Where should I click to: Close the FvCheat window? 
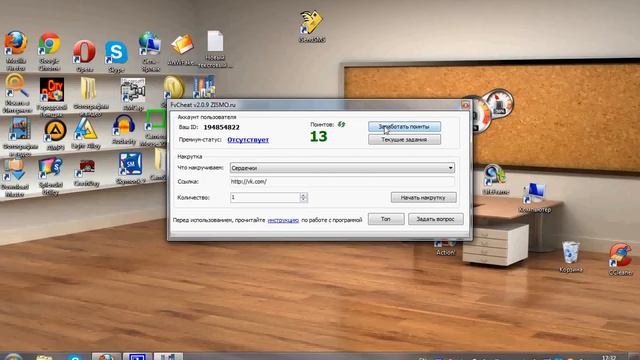click(x=465, y=105)
